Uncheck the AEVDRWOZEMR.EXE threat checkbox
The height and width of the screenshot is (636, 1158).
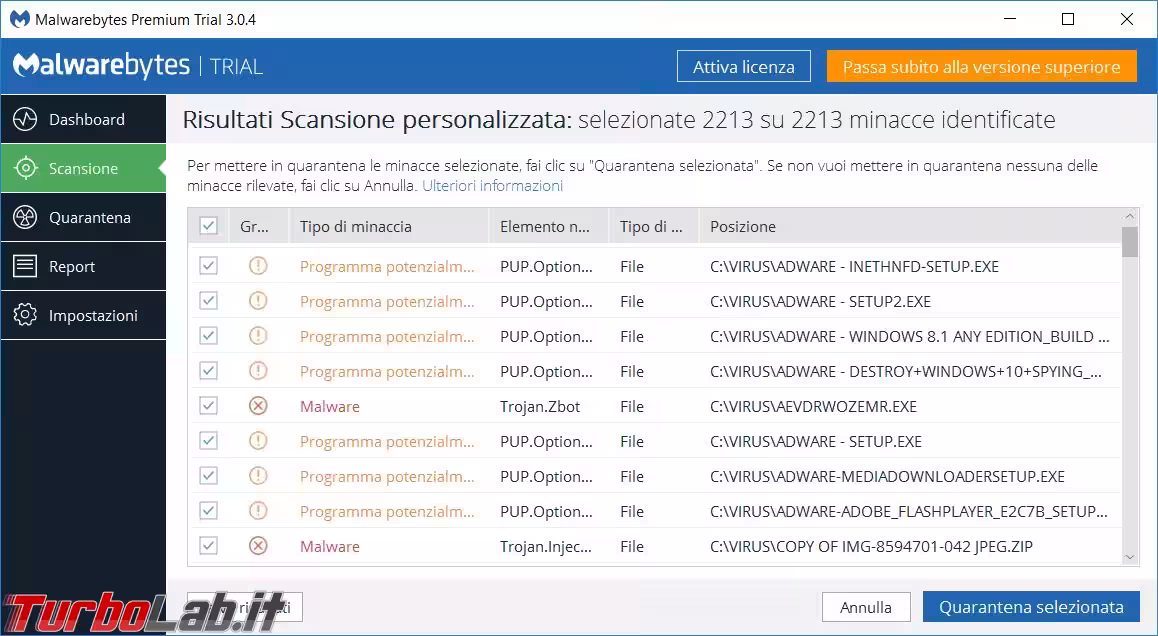208,407
